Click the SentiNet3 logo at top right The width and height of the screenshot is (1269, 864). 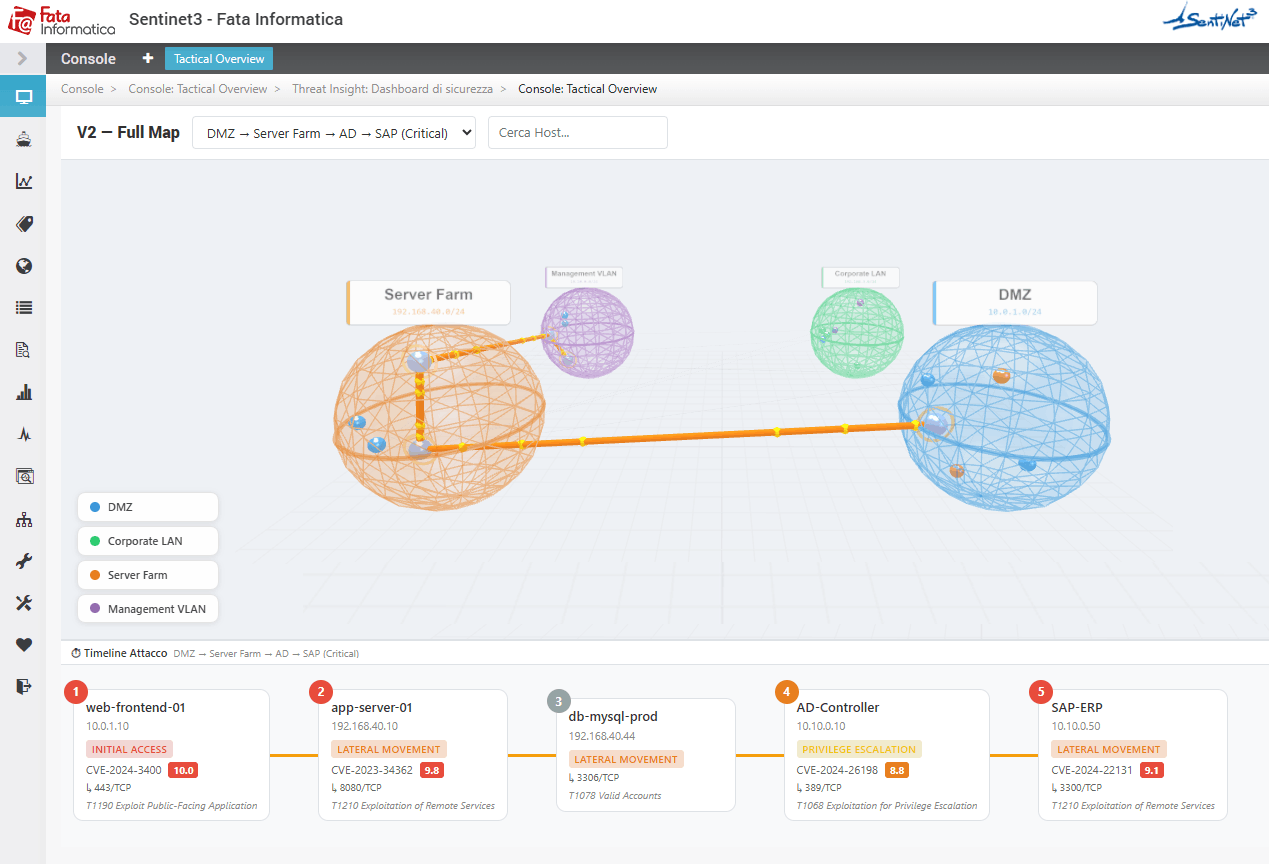[1208, 18]
